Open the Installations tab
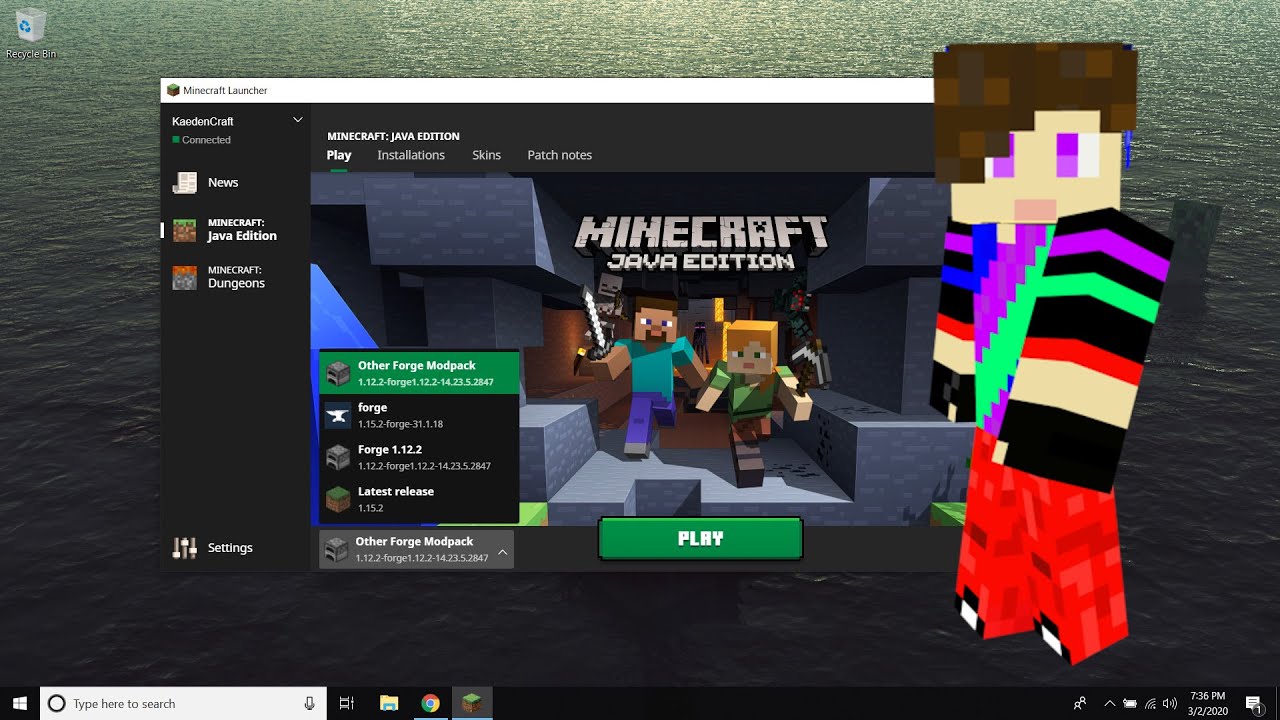The width and height of the screenshot is (1280, 720). tap(411, 155)
